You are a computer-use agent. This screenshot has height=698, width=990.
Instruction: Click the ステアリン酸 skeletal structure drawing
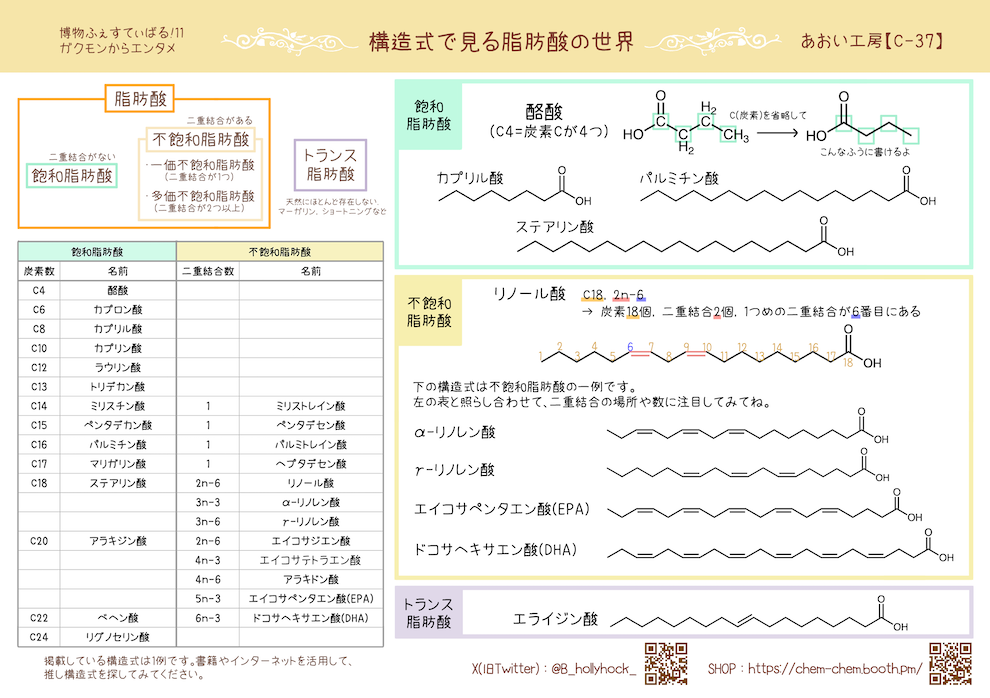pos(686,237)
